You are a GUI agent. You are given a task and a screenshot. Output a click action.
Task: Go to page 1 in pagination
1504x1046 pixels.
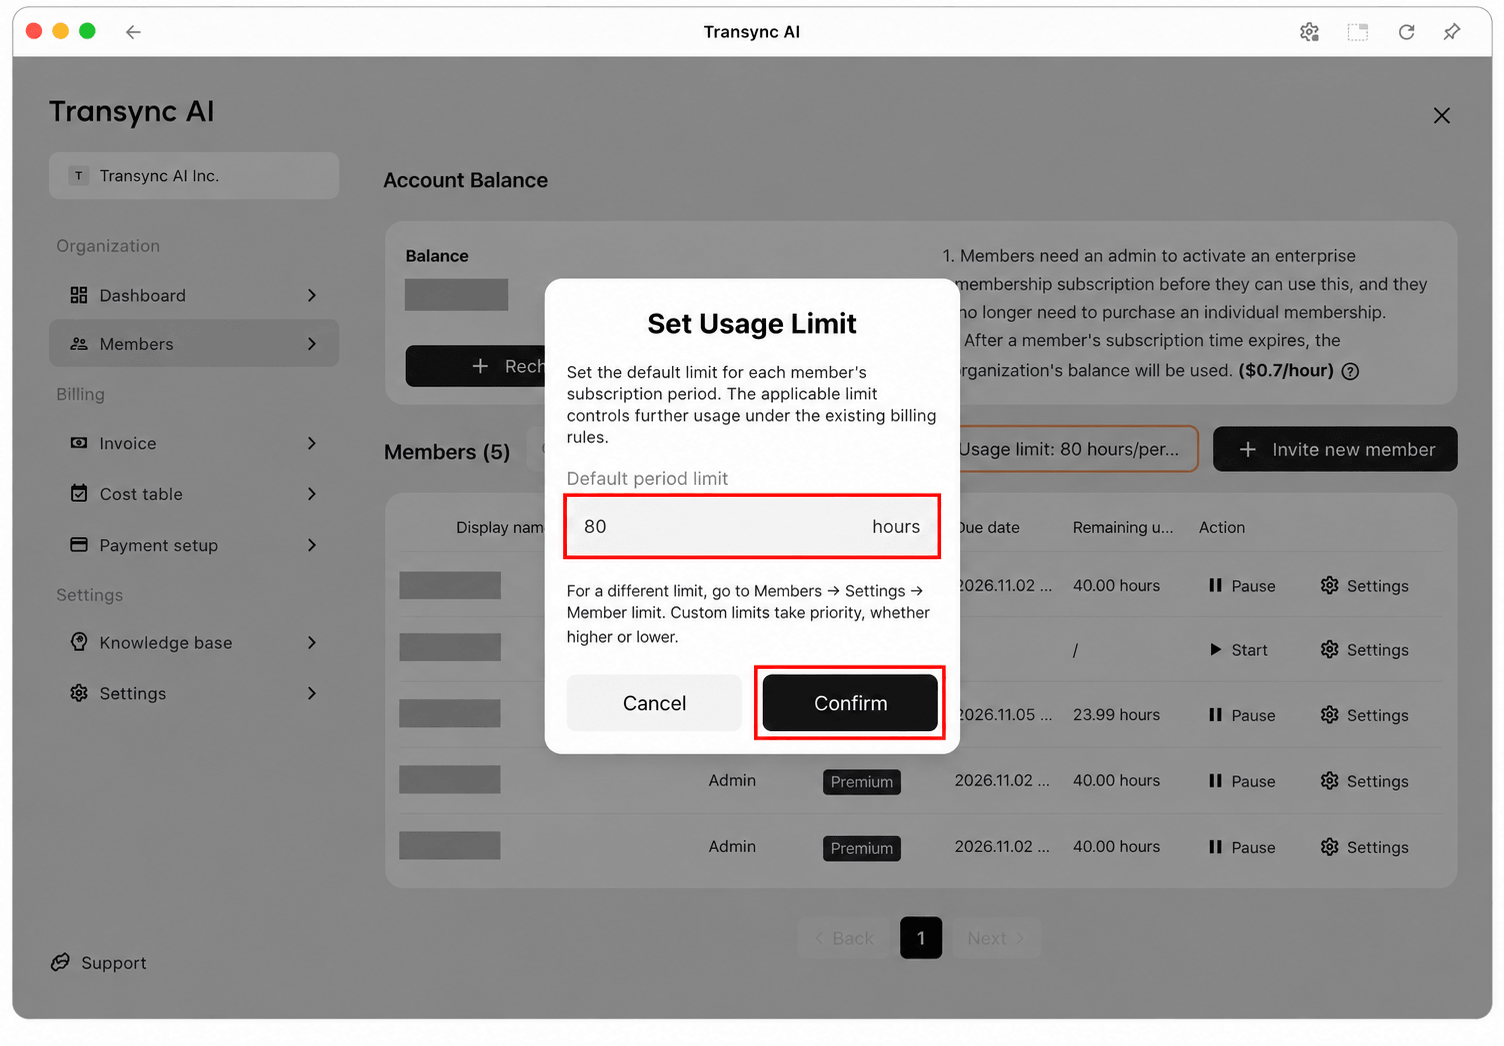pyautogui.click(x=921, y=938)
